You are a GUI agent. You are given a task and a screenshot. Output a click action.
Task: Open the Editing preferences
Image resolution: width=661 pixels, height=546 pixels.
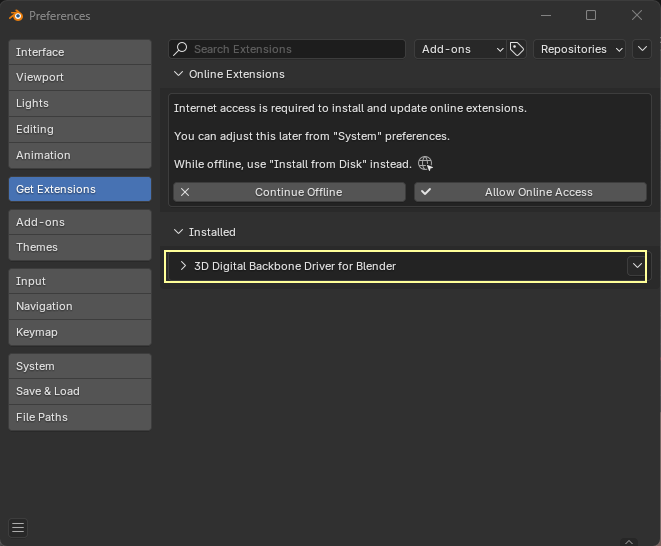pos(80,129)
